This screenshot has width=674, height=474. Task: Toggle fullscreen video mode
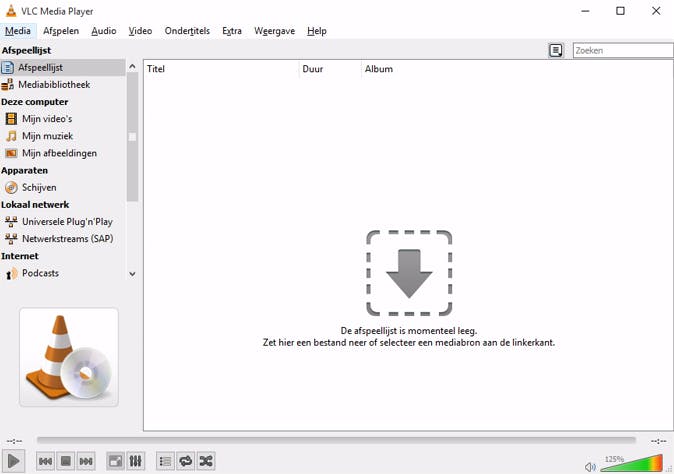115,462
